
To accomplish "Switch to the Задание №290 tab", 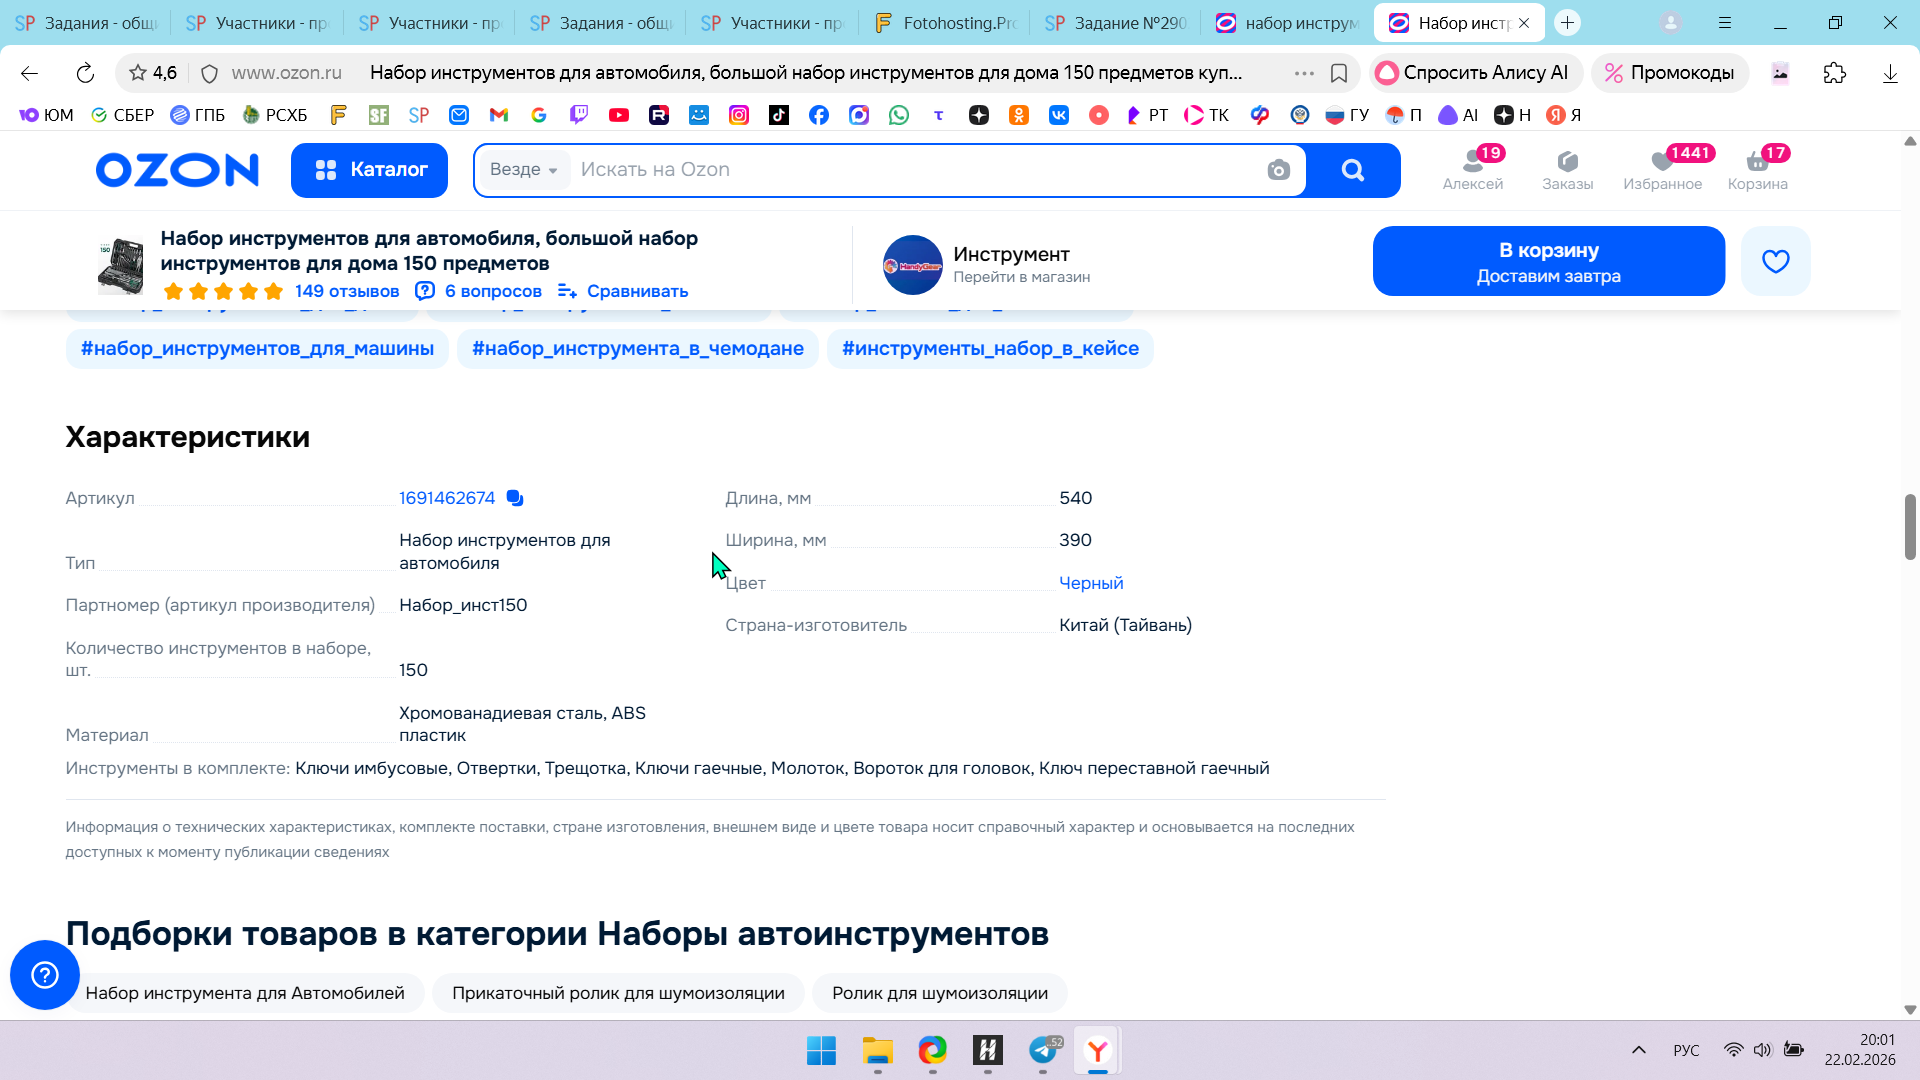I will coord(1115,23).
